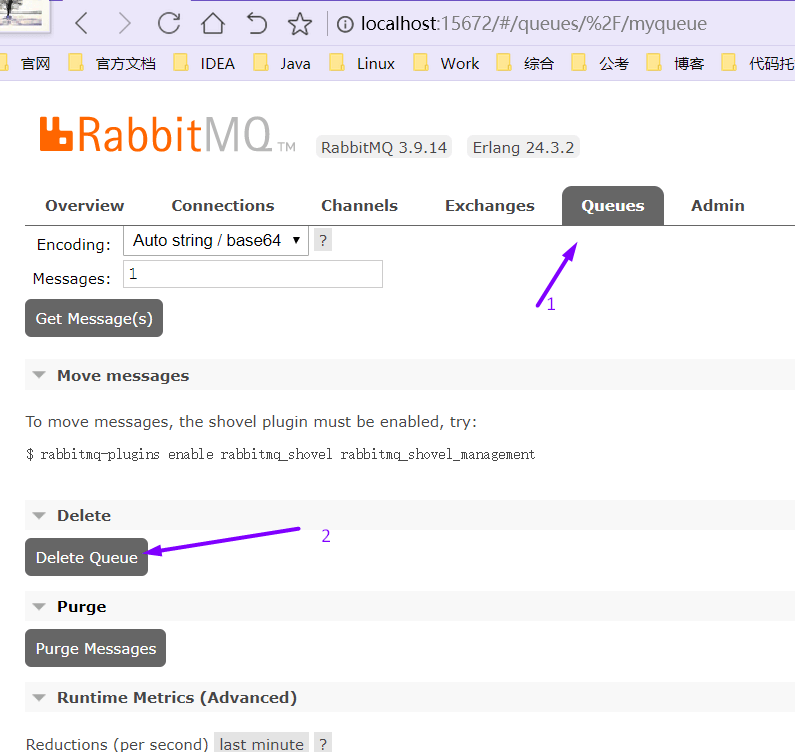This screenshot has height=752, width=795.
Task: Go forward with the browser forward arrow
Action: pos(125,23)
